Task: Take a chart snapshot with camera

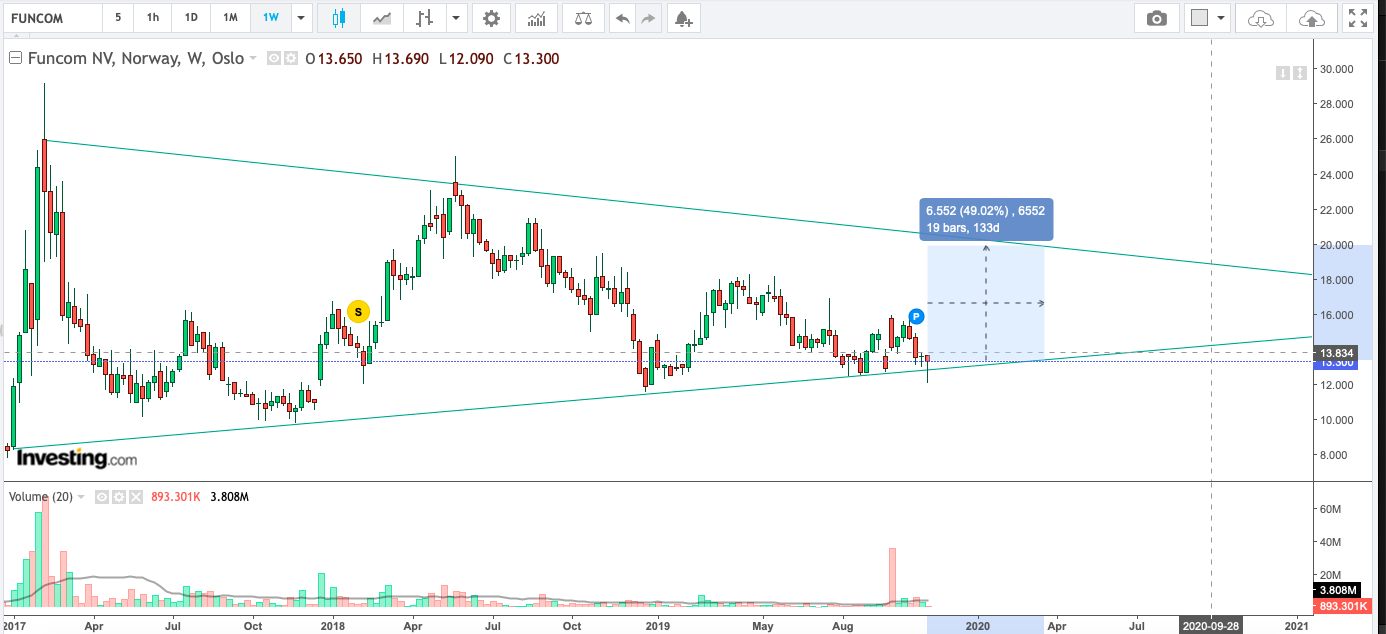Action: pos(1157,18)
